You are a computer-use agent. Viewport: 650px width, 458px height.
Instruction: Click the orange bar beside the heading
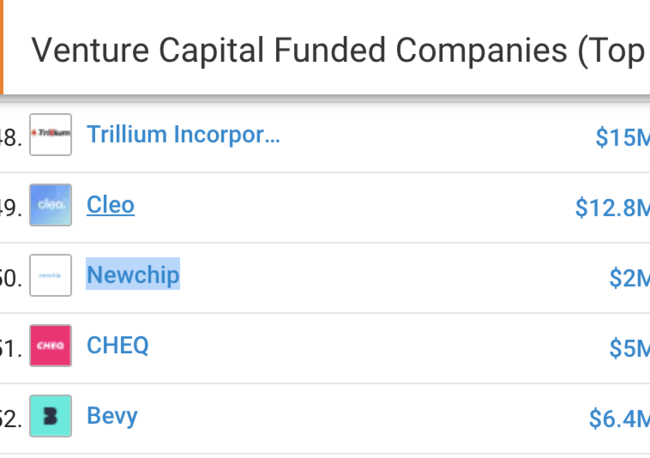[x=2, y=47]
